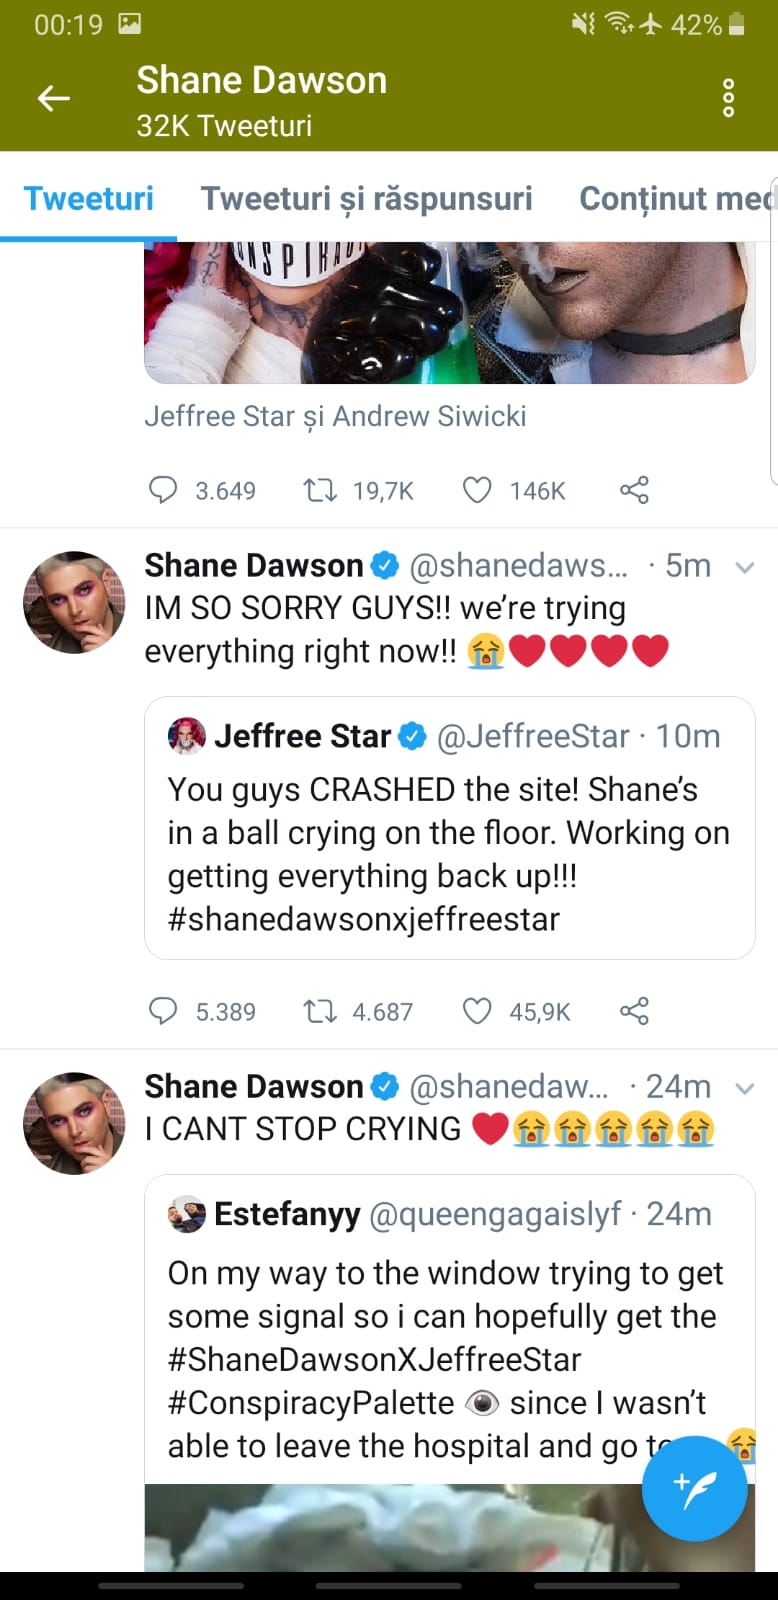Open Estefanyy's quoted tweet avatar

click(185, 1214)
